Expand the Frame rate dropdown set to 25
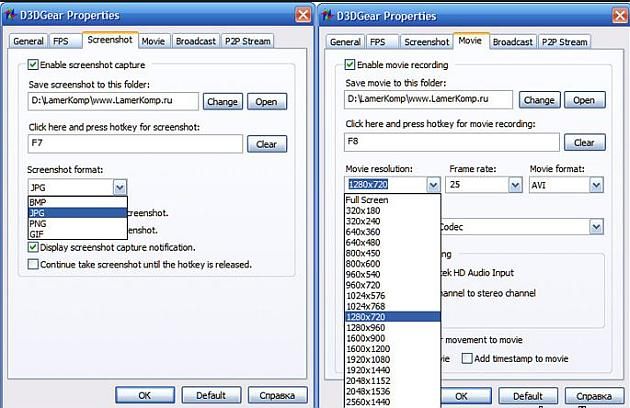The height and width of the screenshot is (408, 630). point(514,185)
